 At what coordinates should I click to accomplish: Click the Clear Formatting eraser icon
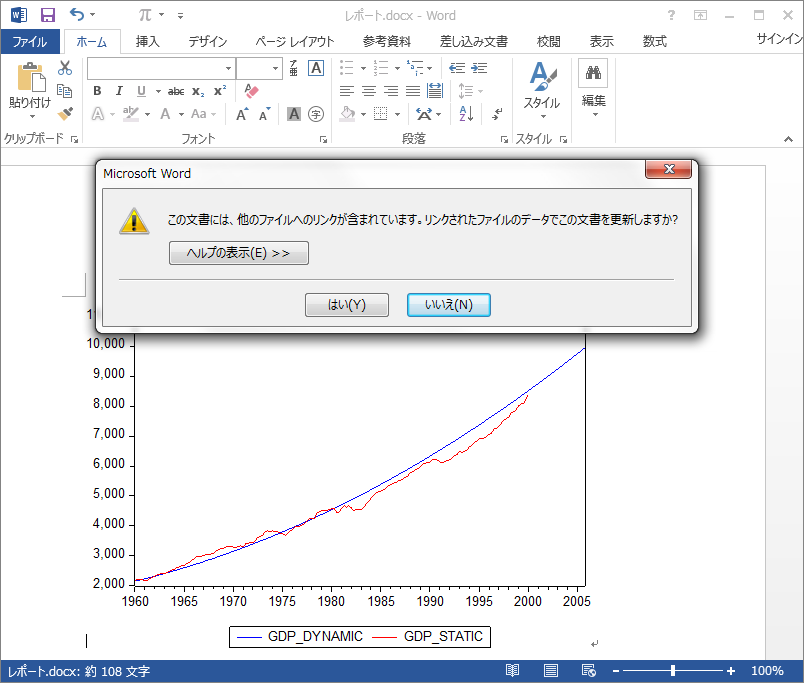coord(251,91)
